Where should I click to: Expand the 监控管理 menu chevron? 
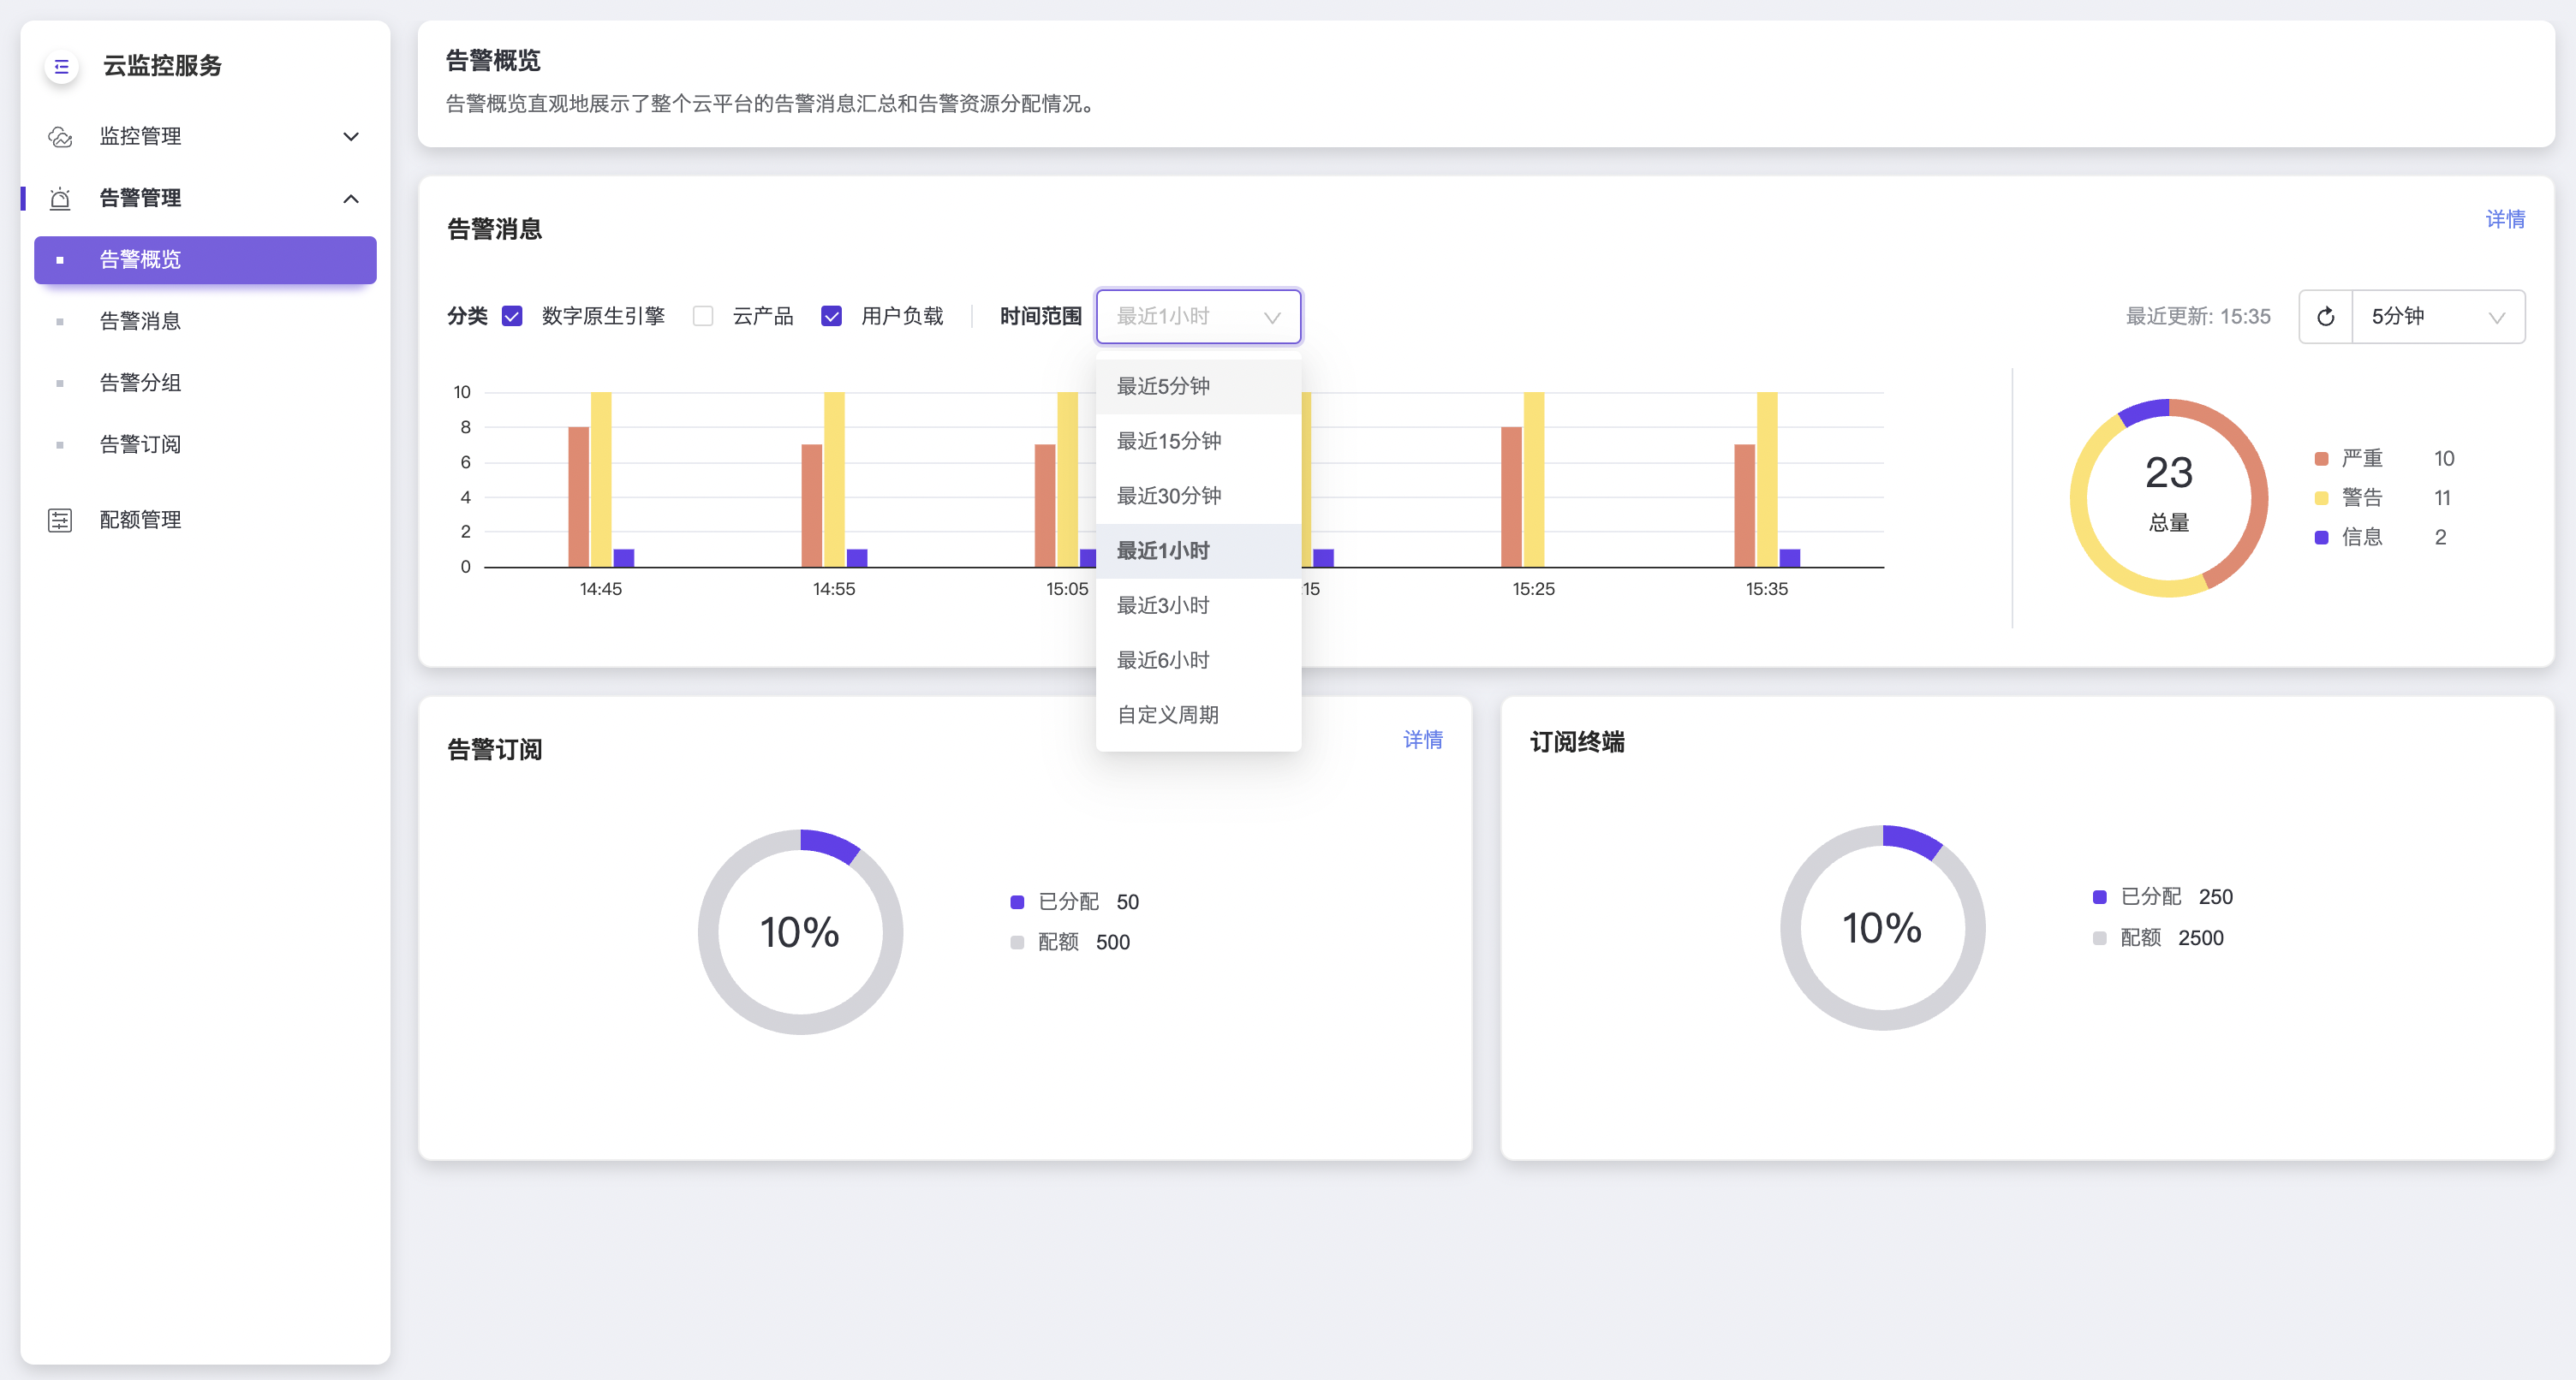[351, 137]
